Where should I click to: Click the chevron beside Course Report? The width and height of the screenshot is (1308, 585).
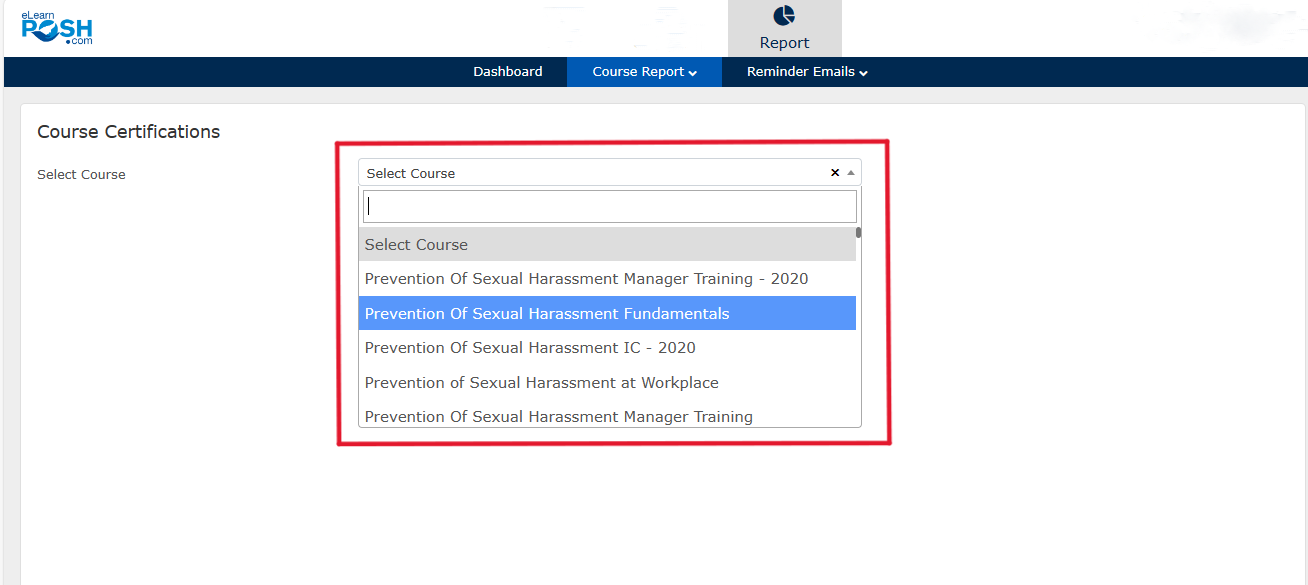(693, 73)
